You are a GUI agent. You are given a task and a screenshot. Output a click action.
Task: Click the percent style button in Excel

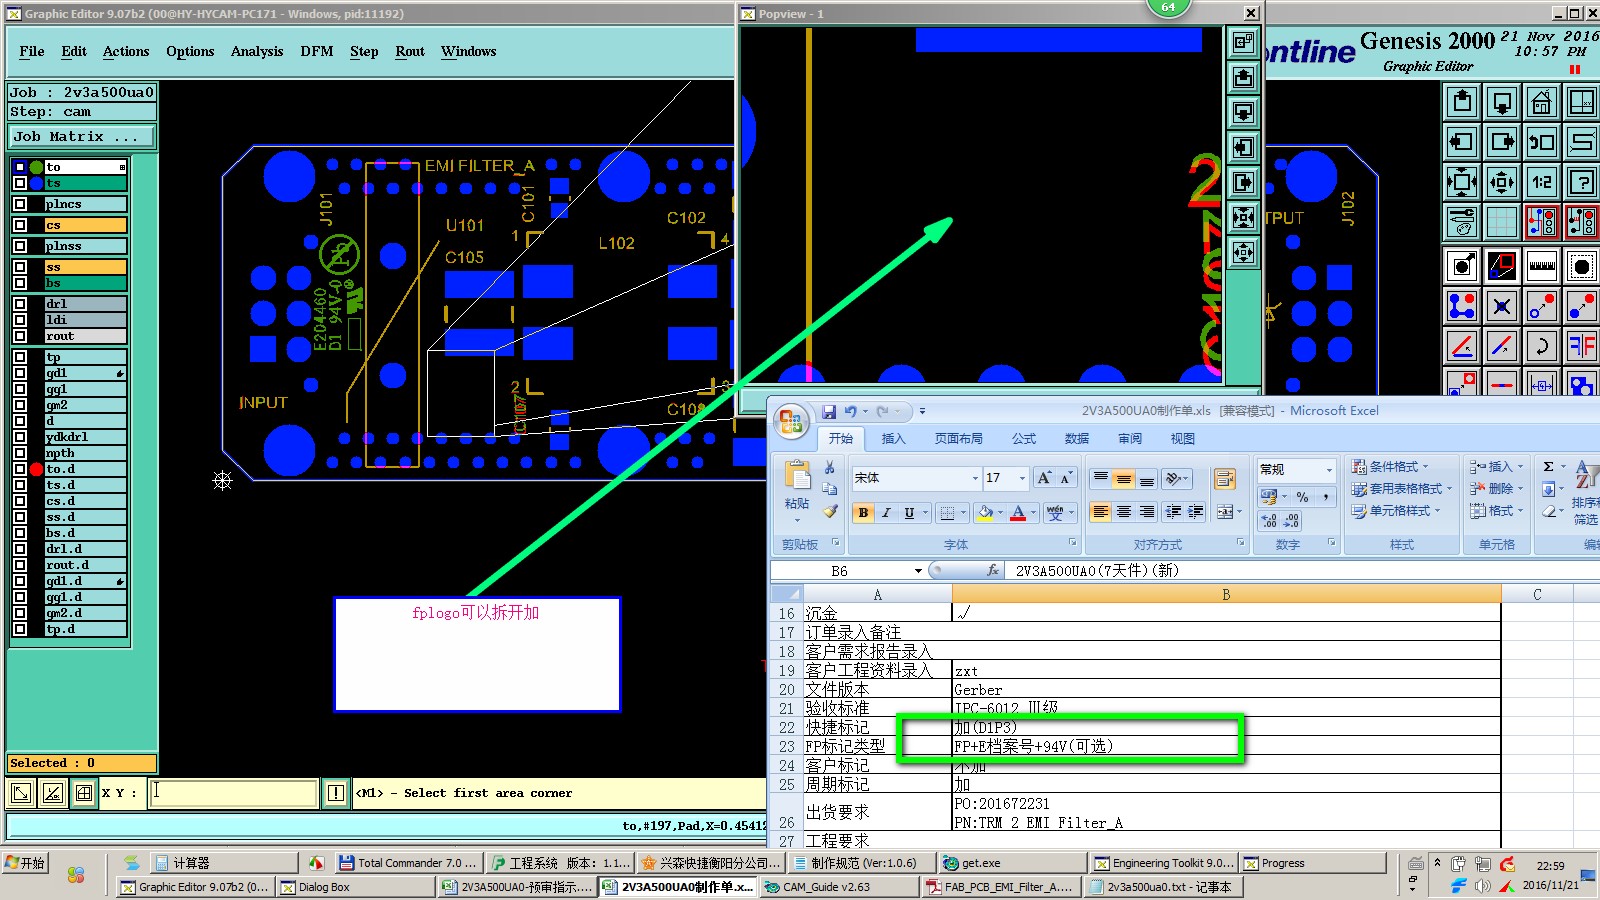coord(1302,497)
